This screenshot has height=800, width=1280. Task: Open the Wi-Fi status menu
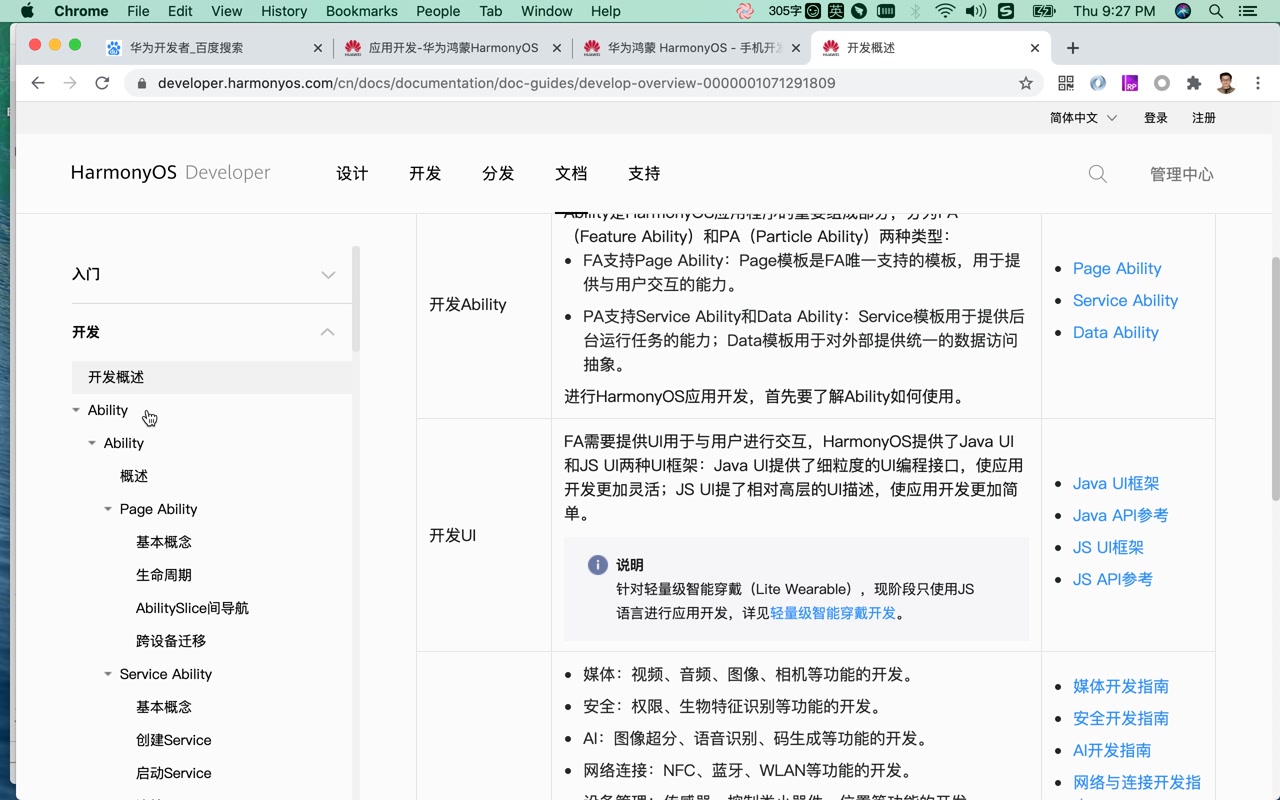pyautogui.click(x=945, y=11)
